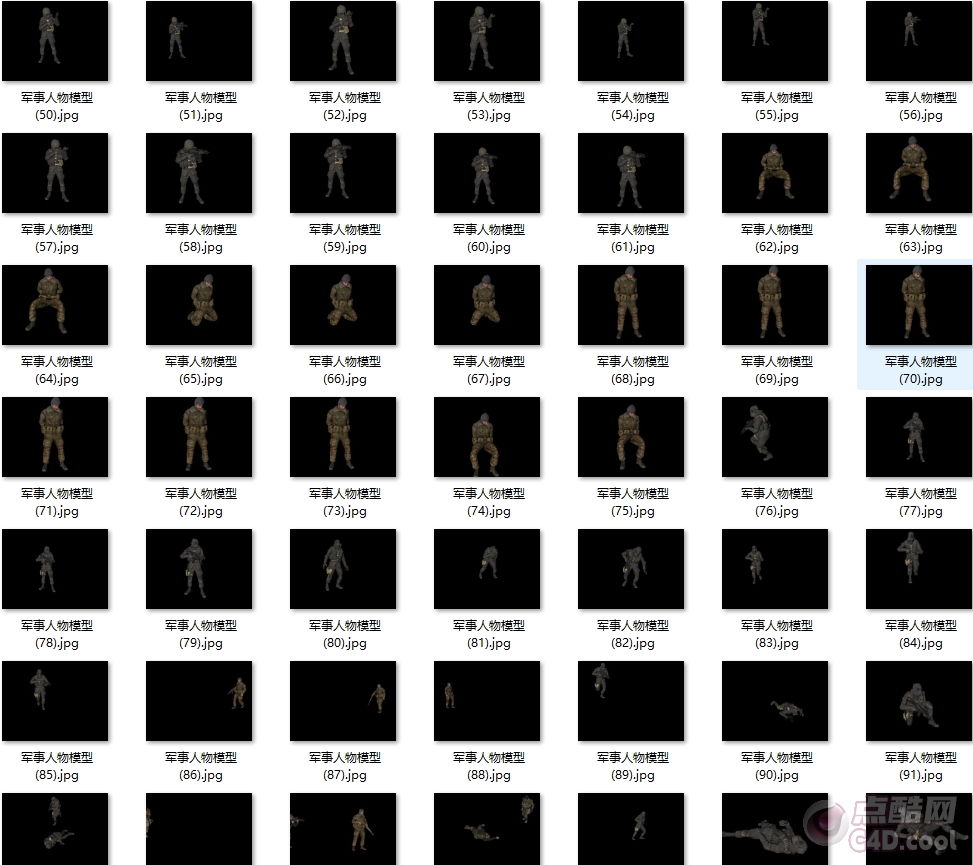Select squatting soldier thumbnail (62).jpg
The width and height of the screenshot is (973, 865).
775,173
